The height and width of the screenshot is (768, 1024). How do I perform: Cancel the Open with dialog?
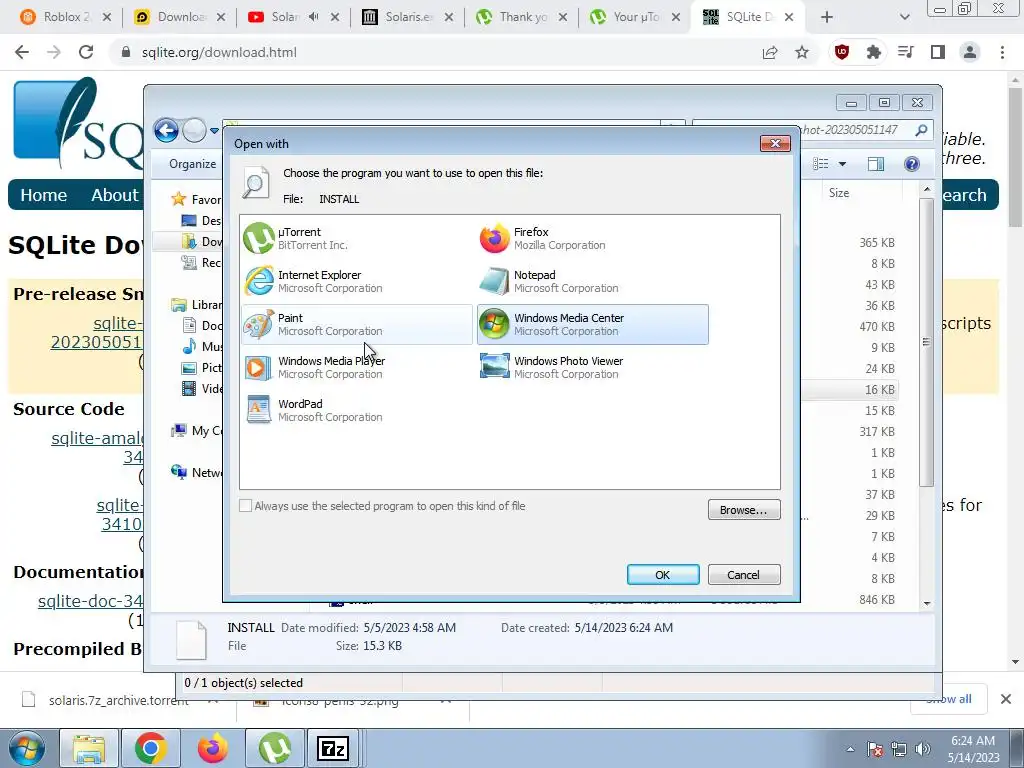click(x=744, y=575)
